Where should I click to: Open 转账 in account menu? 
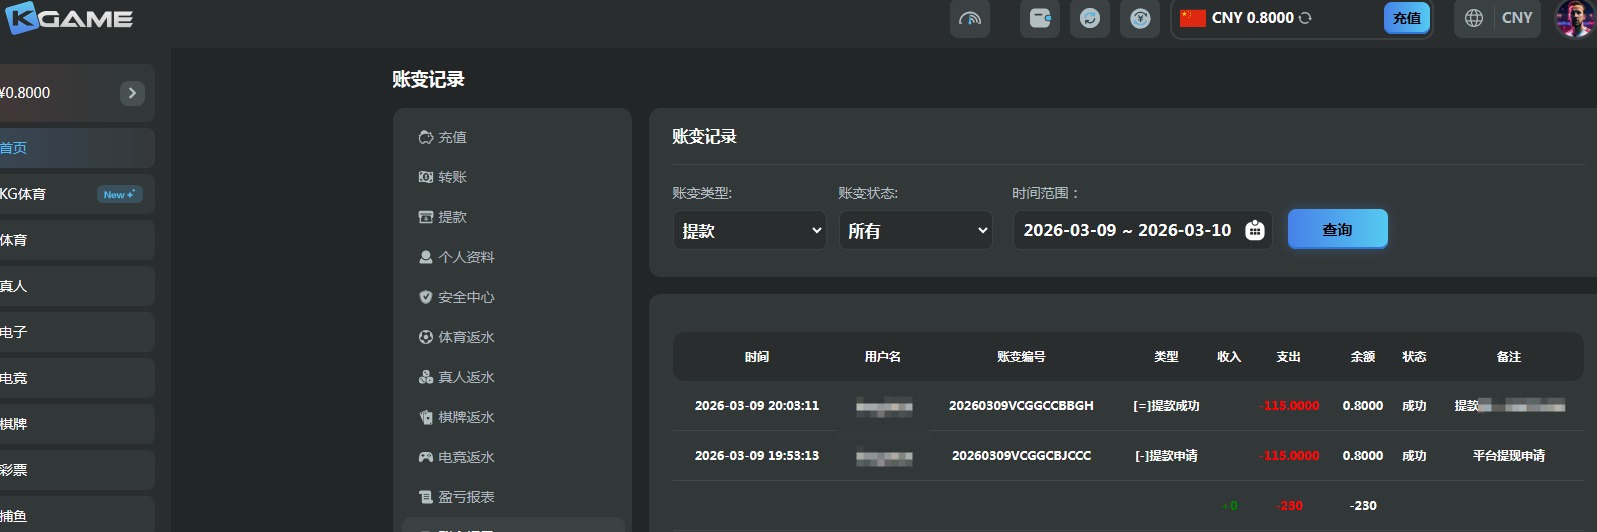(x=452, y=177)
